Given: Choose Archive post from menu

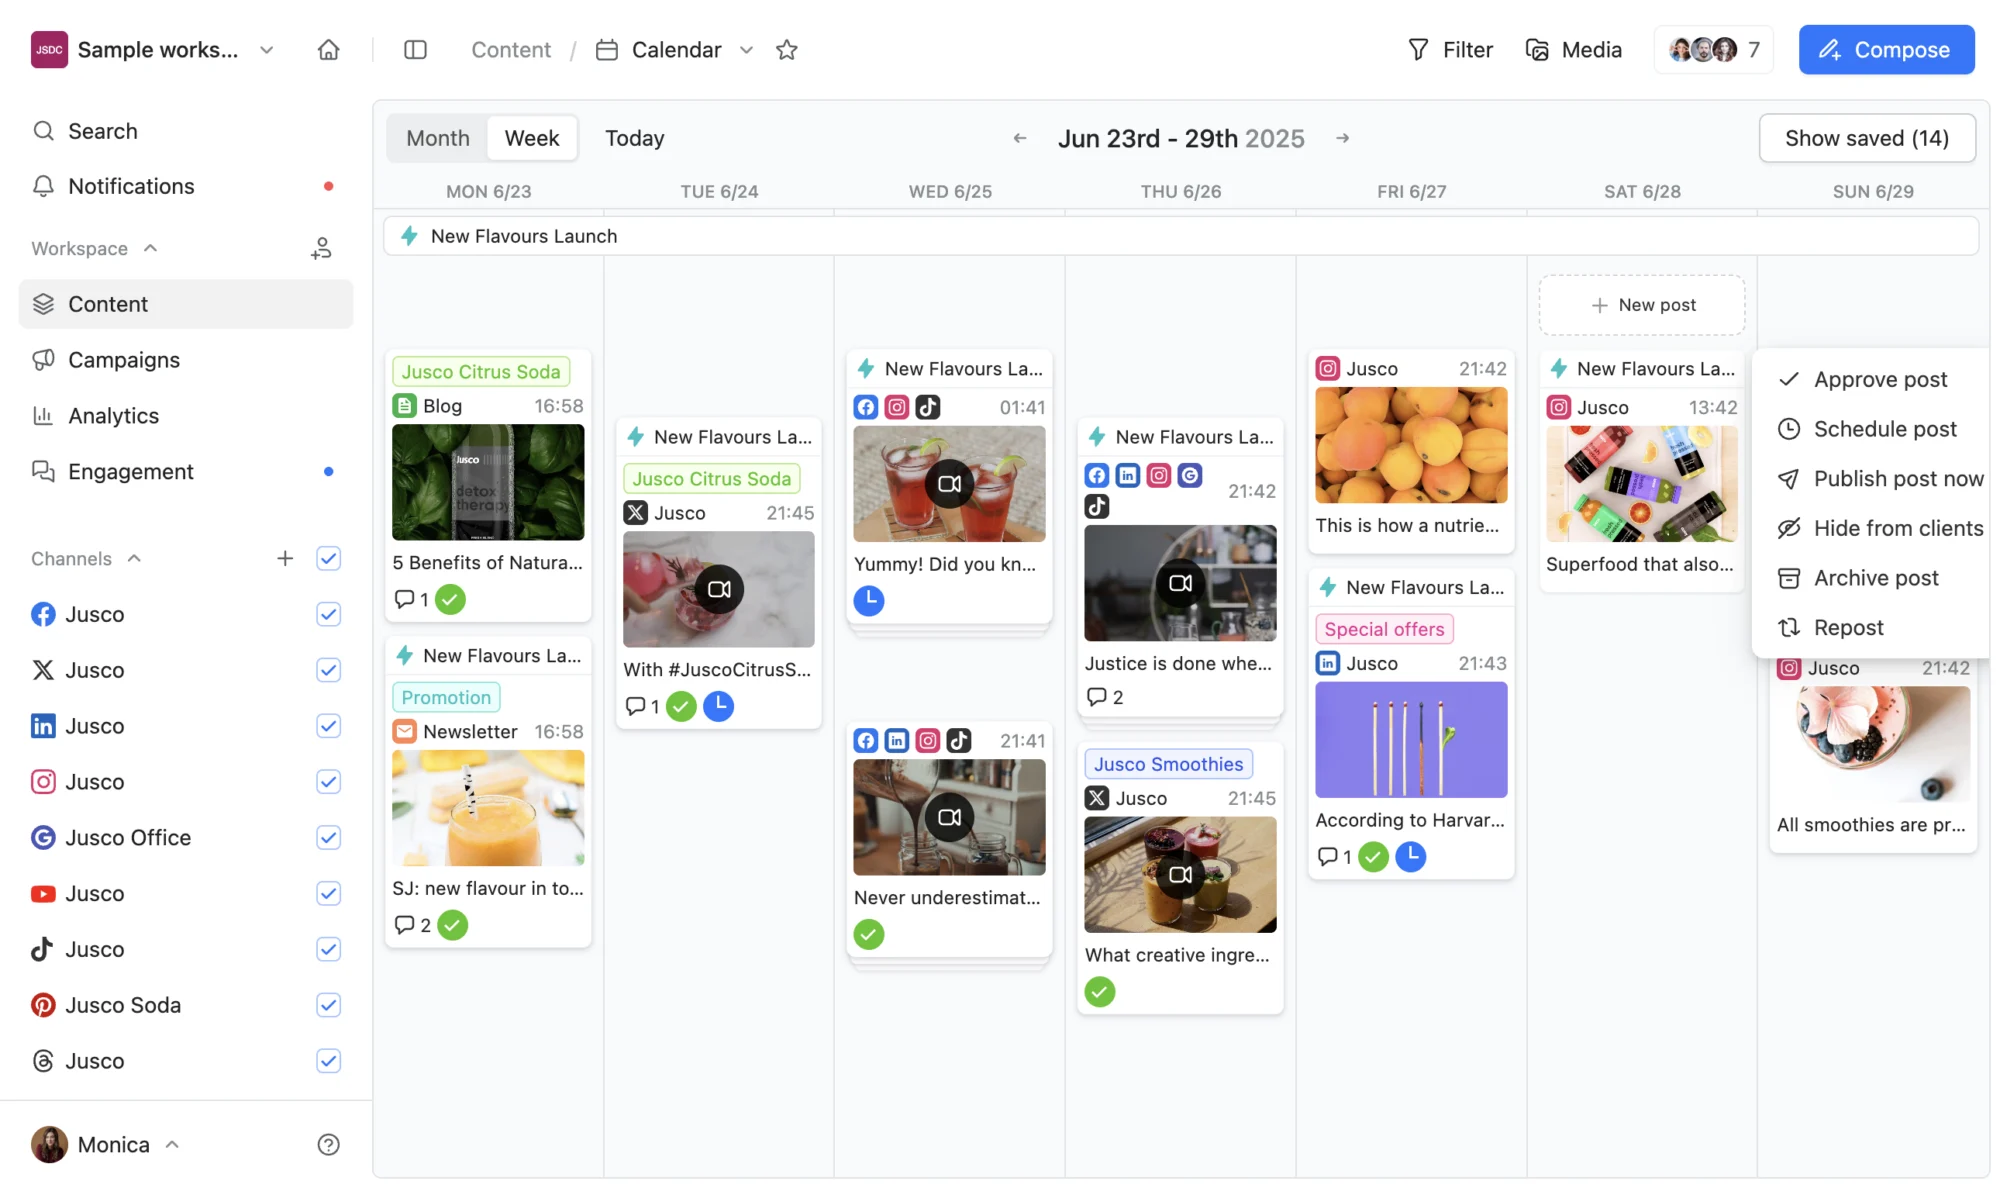Looking at the screenshot, I should click(x=1873, y=578).
